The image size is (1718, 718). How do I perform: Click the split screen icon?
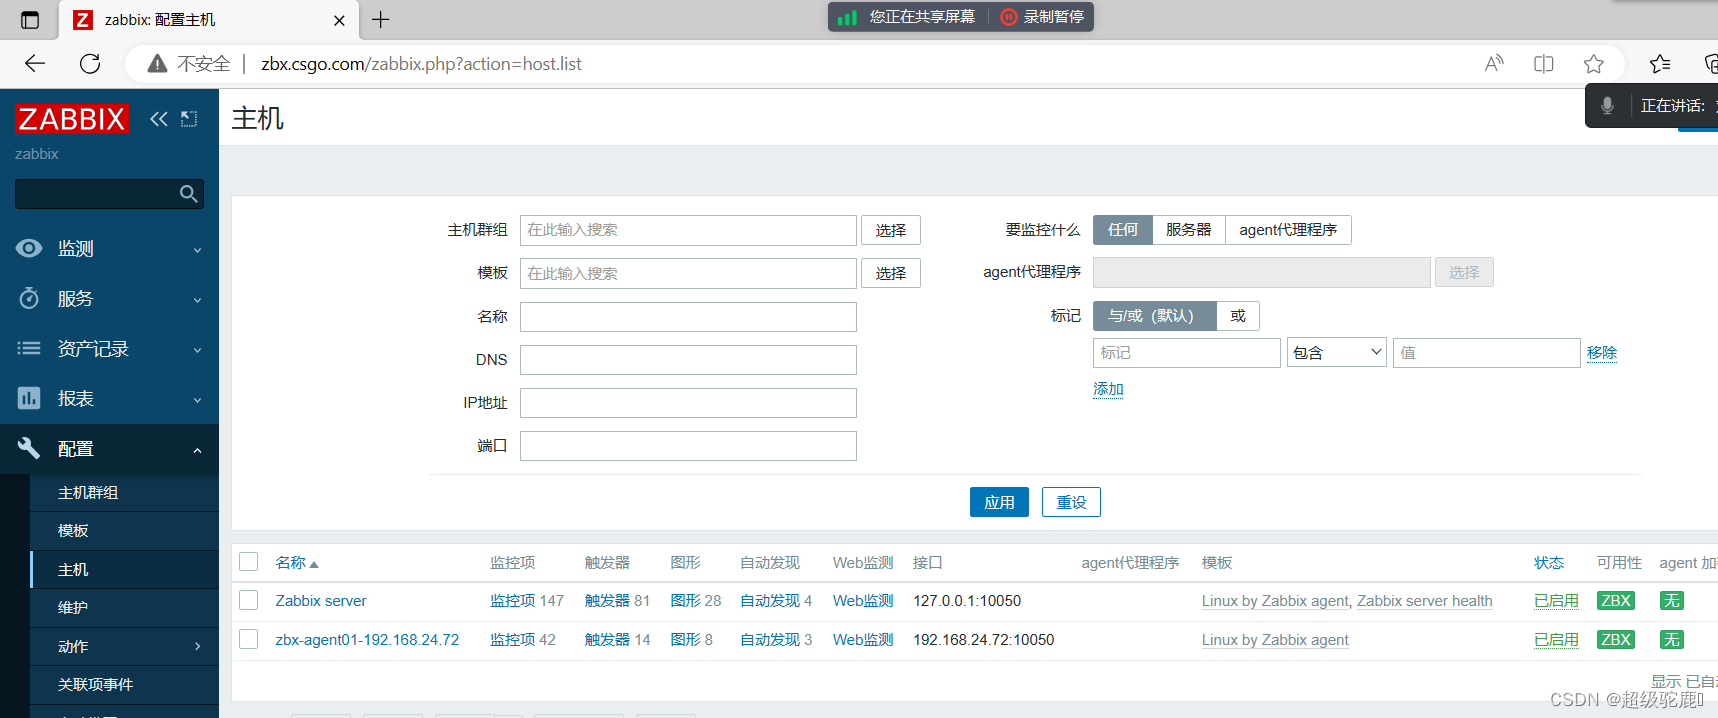(1544, 64)
